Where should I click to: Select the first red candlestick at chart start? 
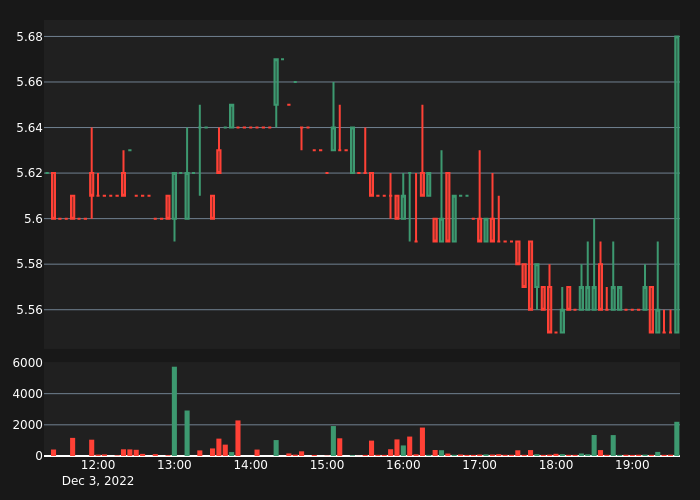[x=54, y=196]
